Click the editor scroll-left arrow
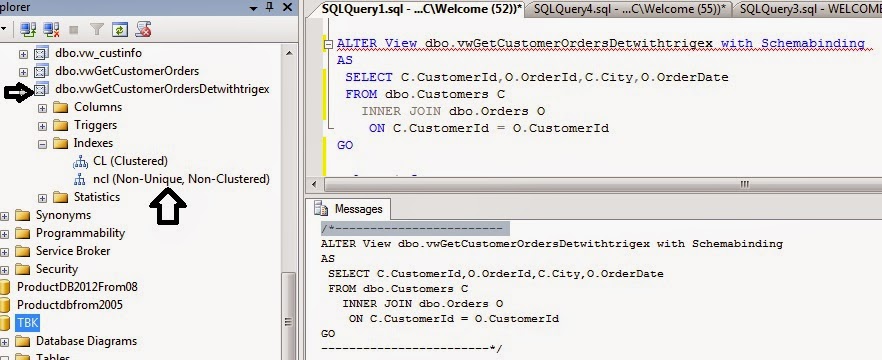 point(314,184)
